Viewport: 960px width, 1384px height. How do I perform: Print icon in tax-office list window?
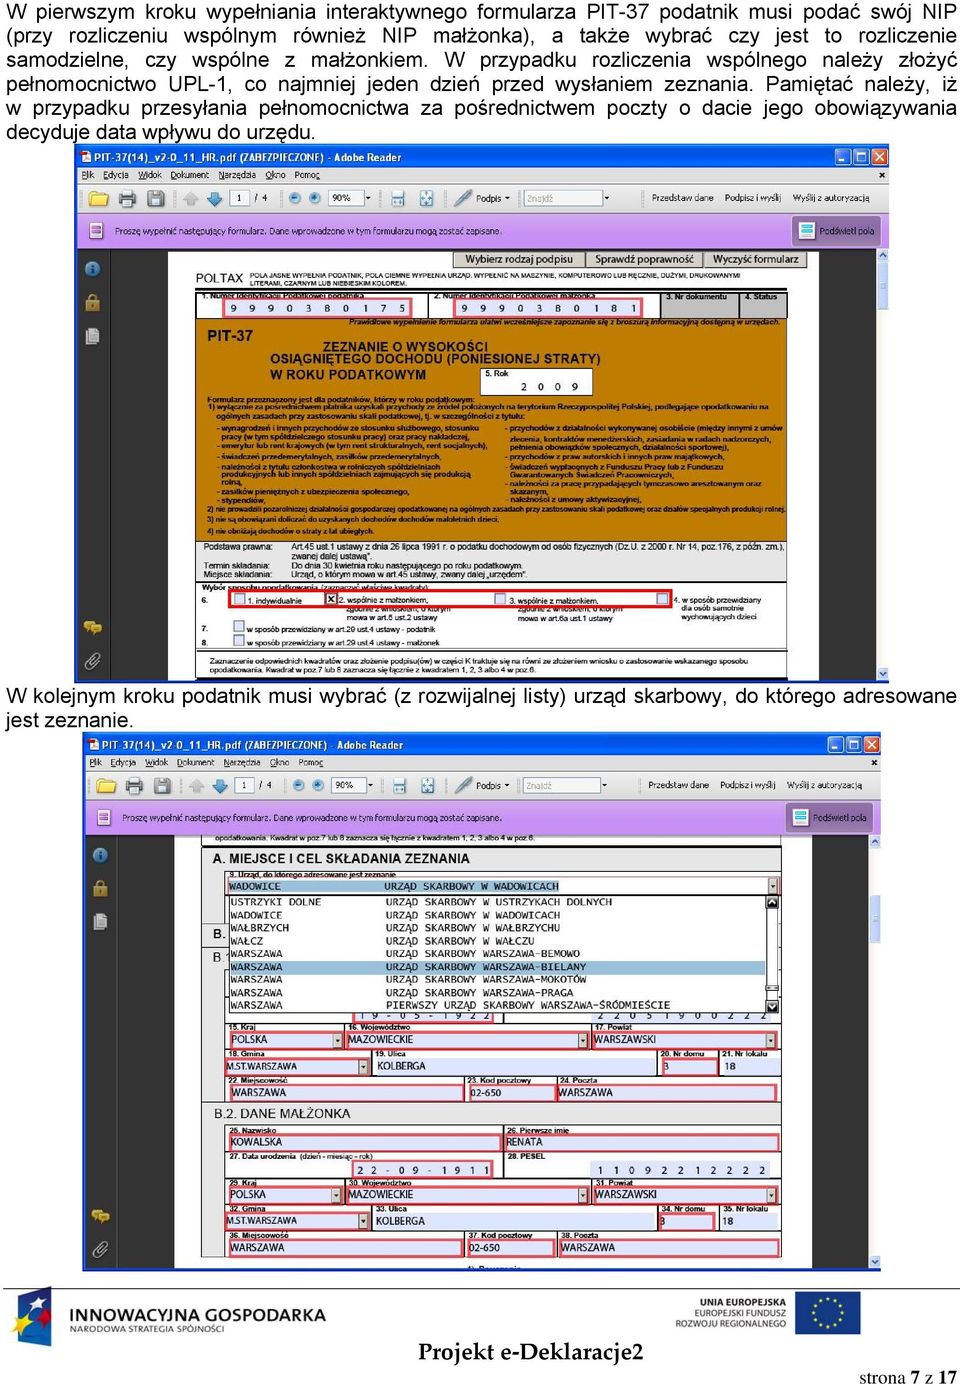pos(134,786)
